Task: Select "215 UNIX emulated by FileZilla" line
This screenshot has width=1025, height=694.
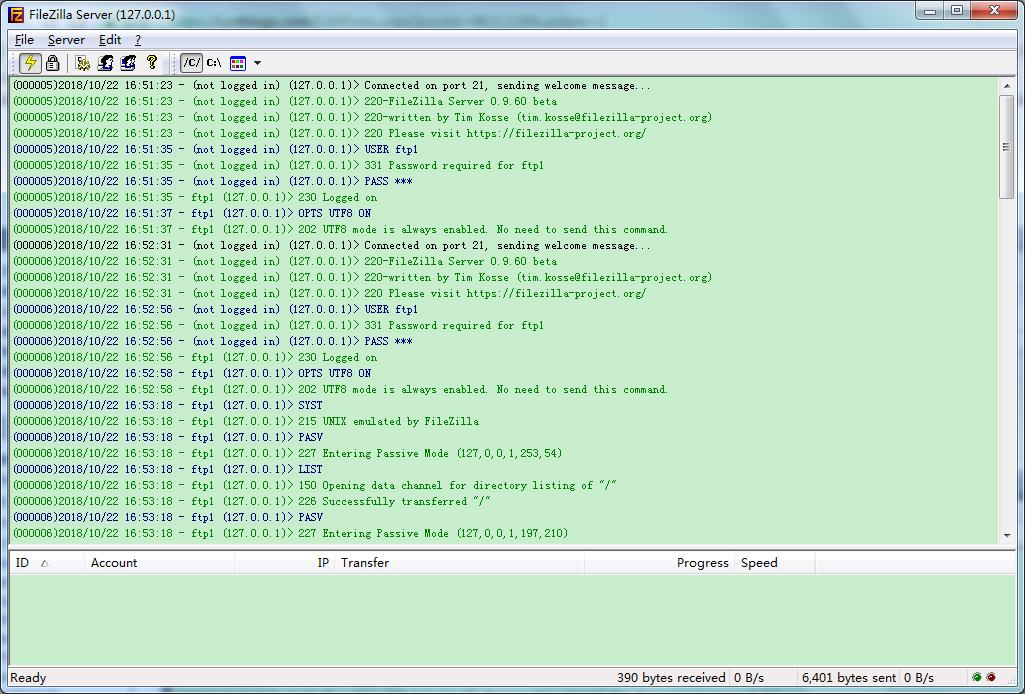Action: 246,421
